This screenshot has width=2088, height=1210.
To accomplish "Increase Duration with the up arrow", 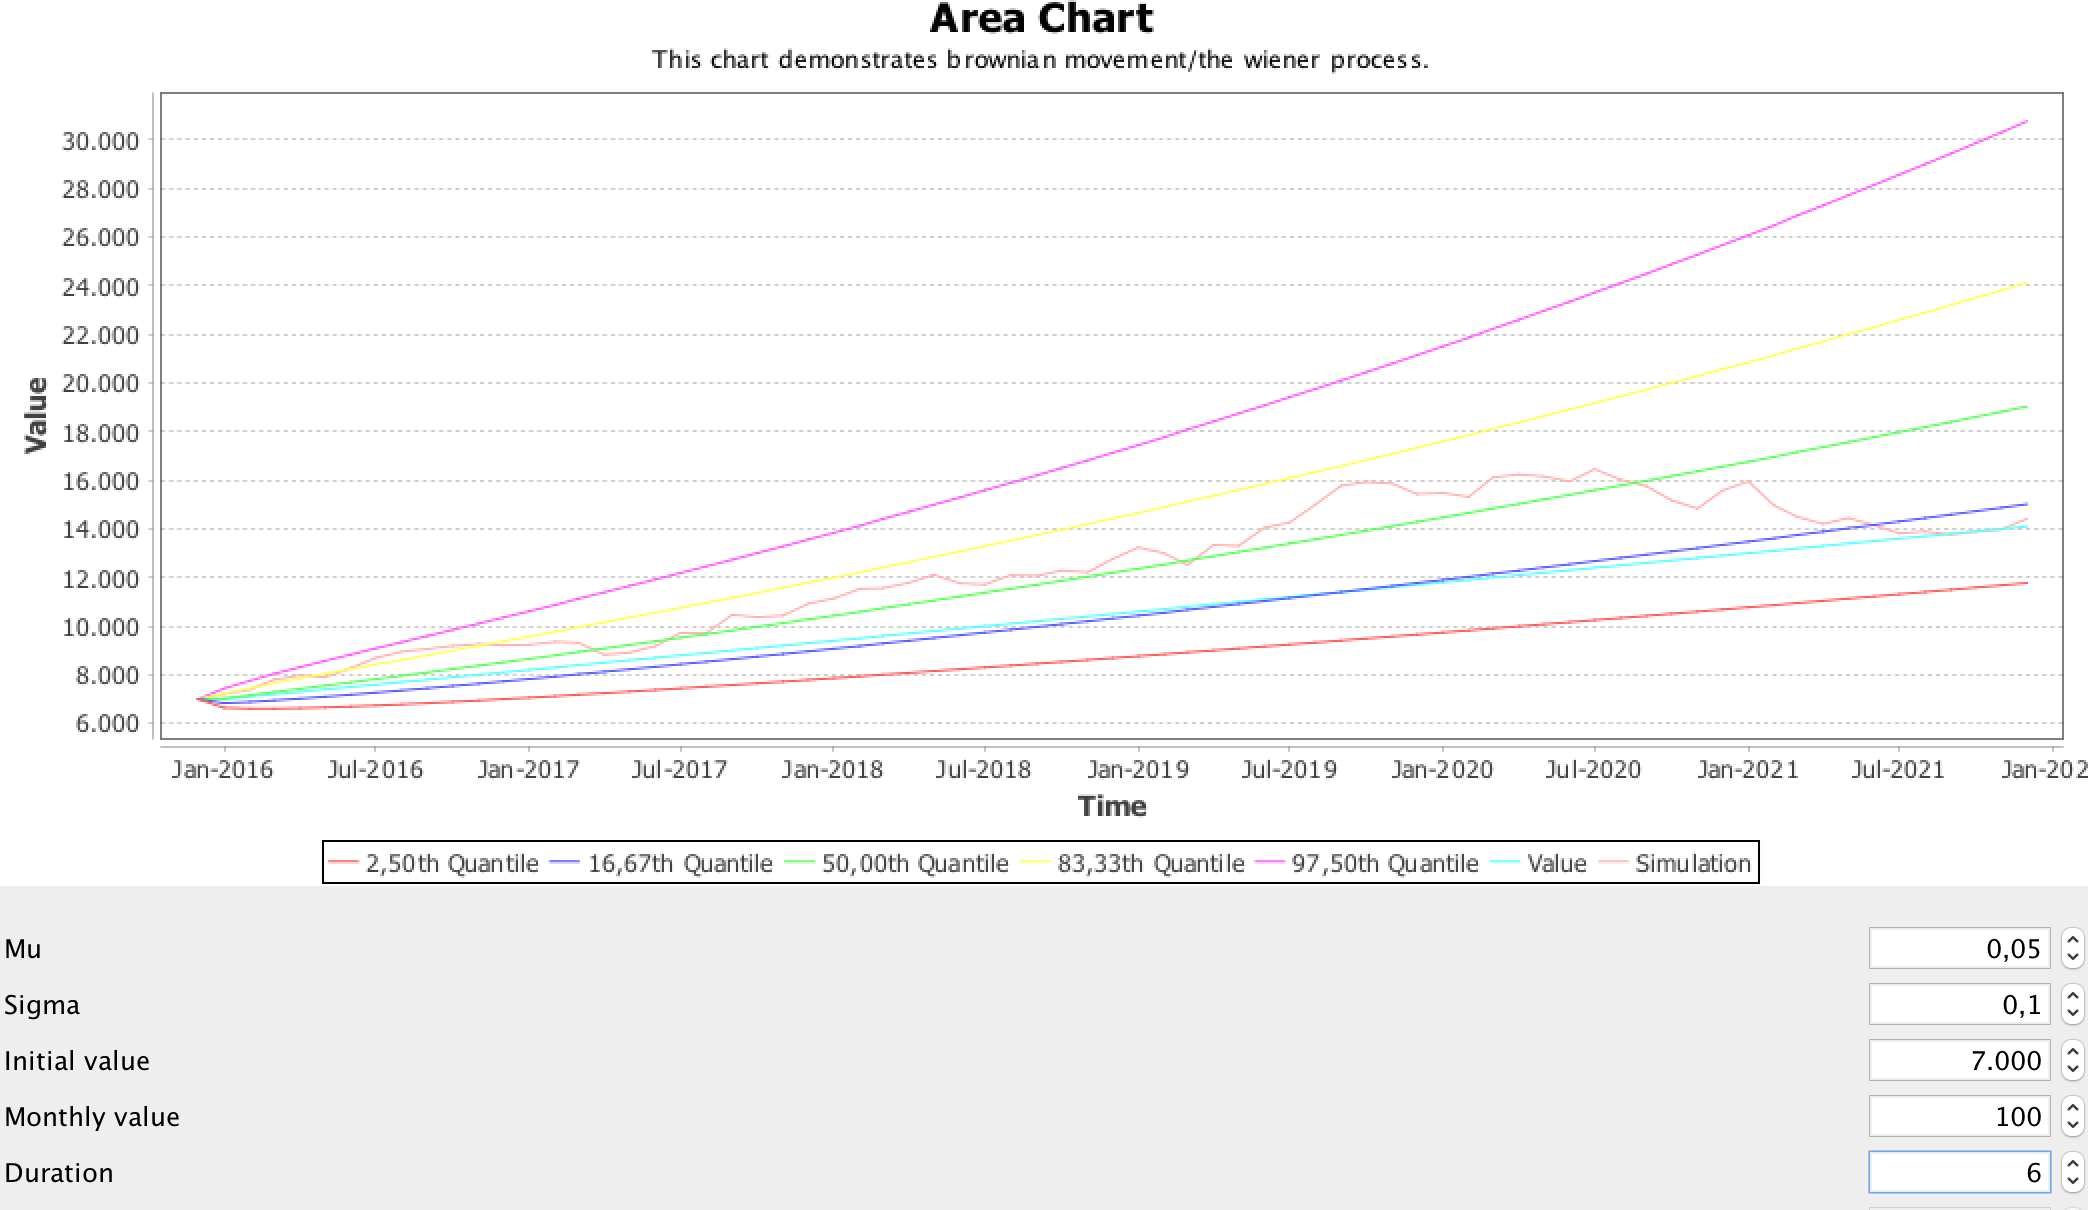I will click(x=2072, y=1163).
